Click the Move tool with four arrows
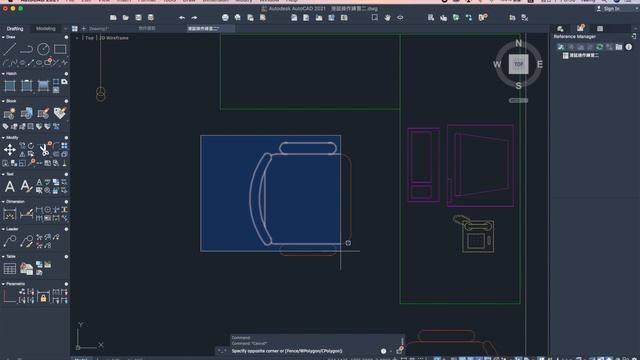 (x=9, y=150)
